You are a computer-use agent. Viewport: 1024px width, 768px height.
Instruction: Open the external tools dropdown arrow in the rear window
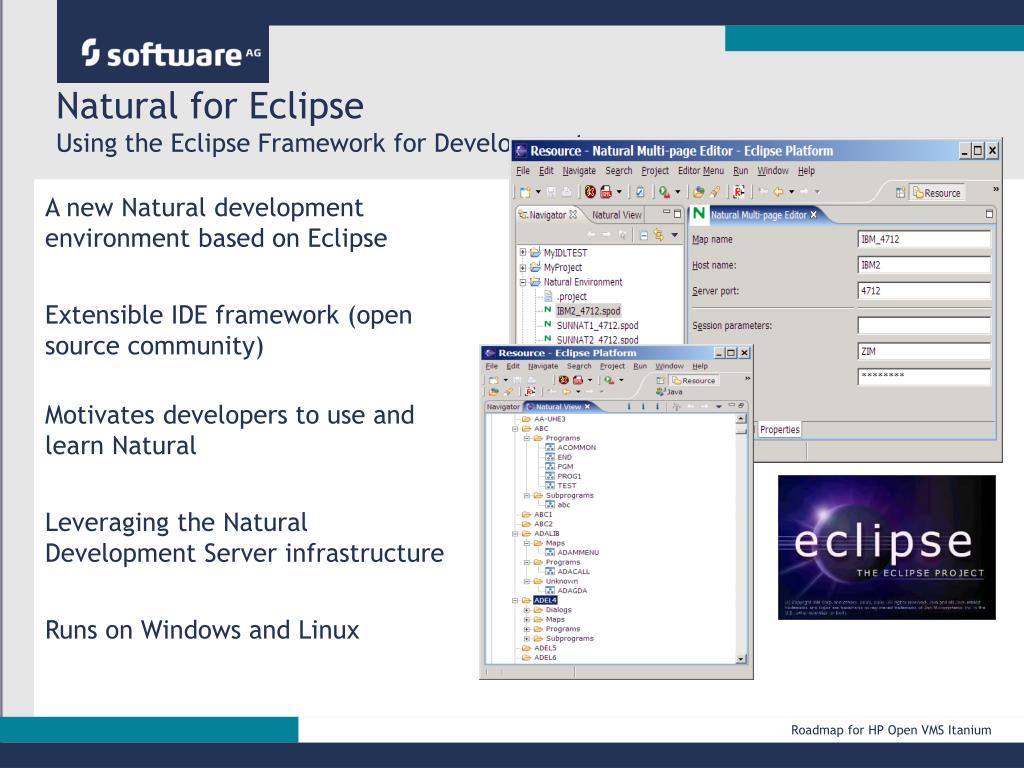(677, 192)
